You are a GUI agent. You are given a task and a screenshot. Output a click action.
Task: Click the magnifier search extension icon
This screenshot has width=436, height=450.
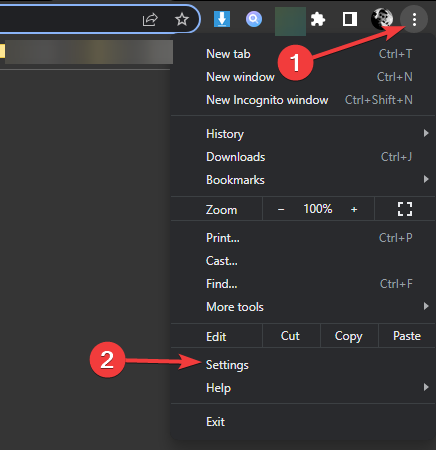(254, 19)
